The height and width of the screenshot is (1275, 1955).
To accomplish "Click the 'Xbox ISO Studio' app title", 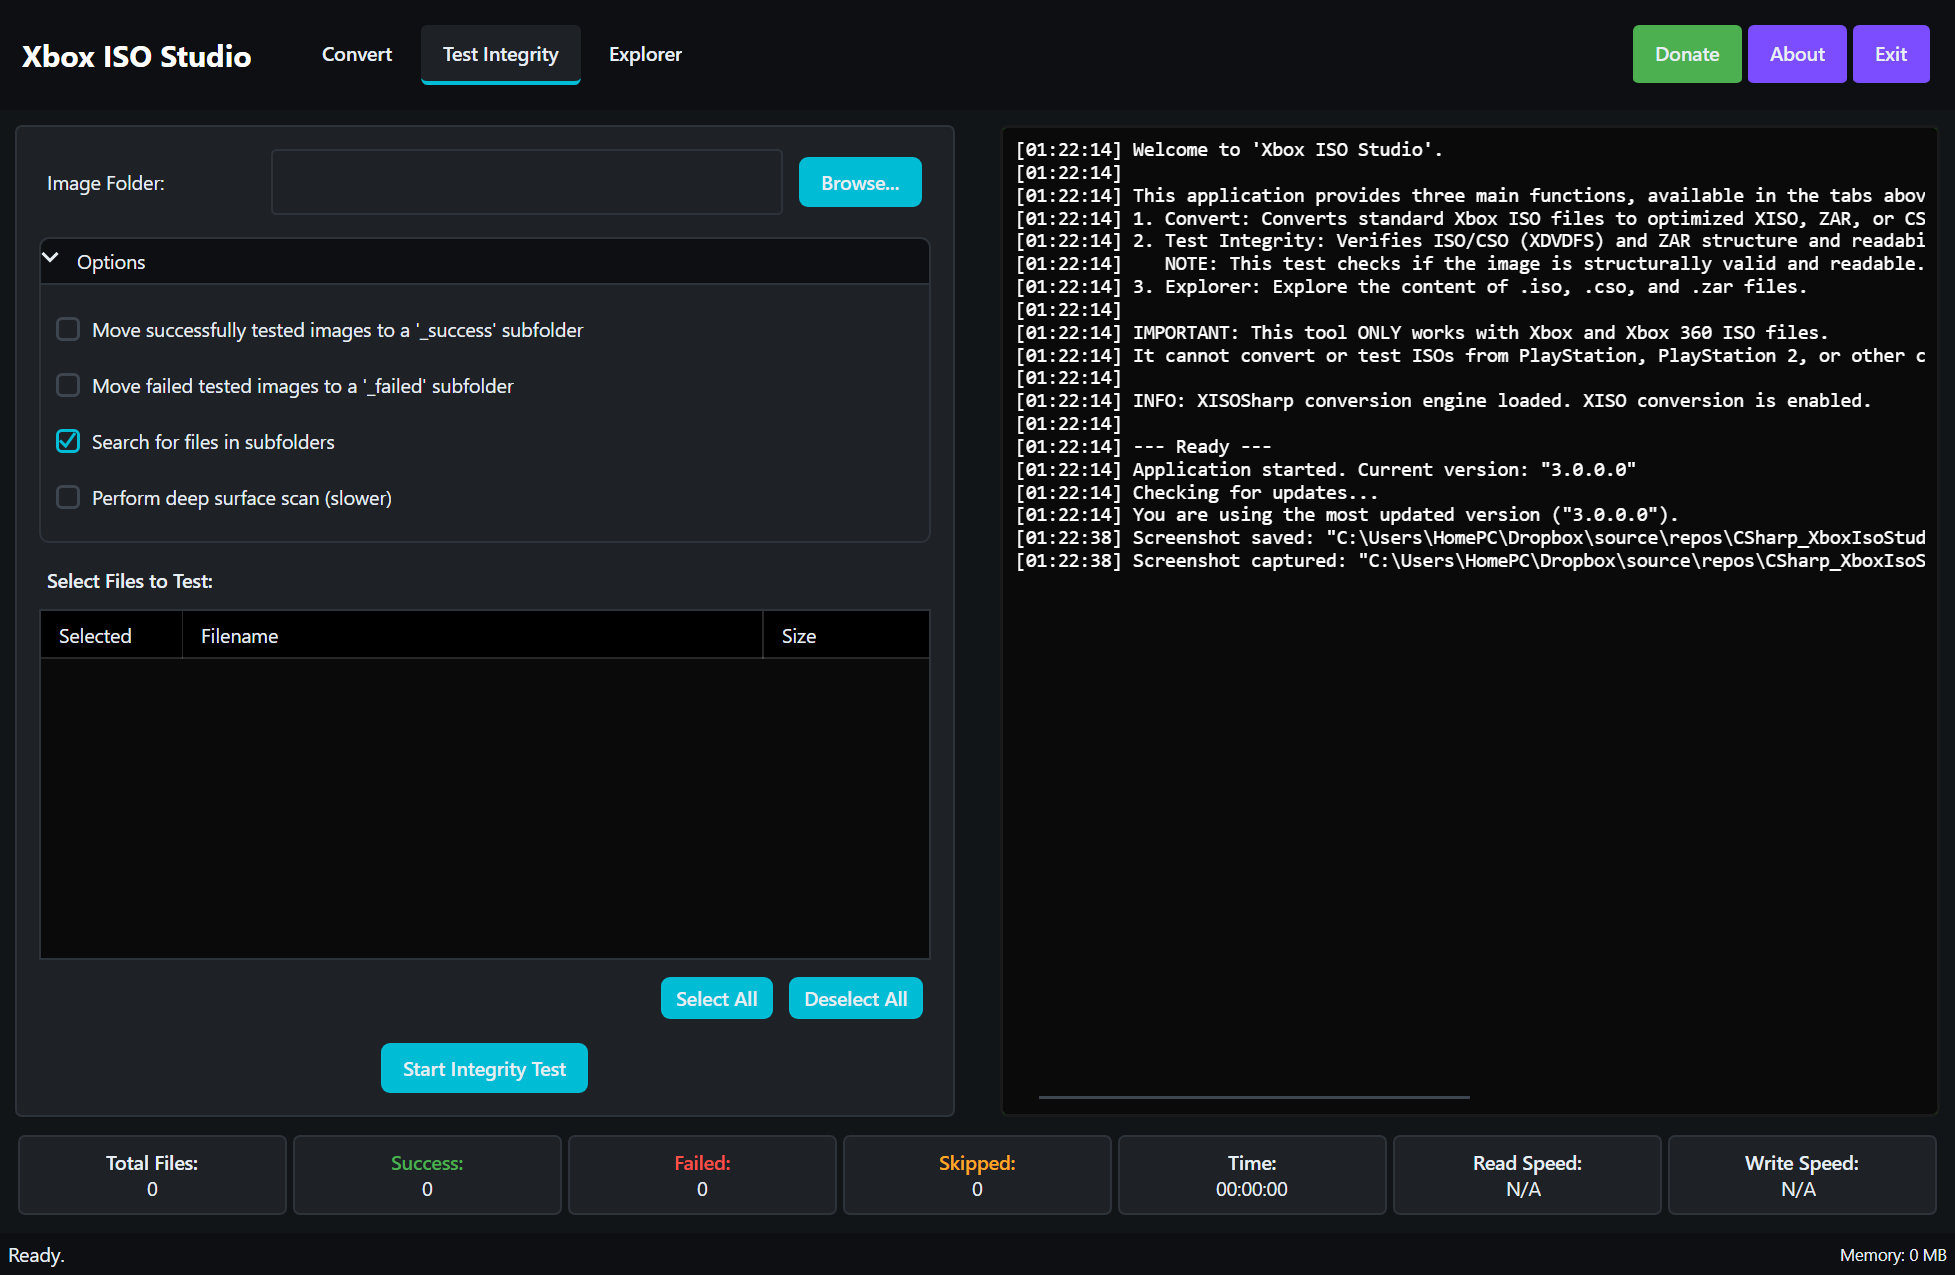I will pos(137,56).
